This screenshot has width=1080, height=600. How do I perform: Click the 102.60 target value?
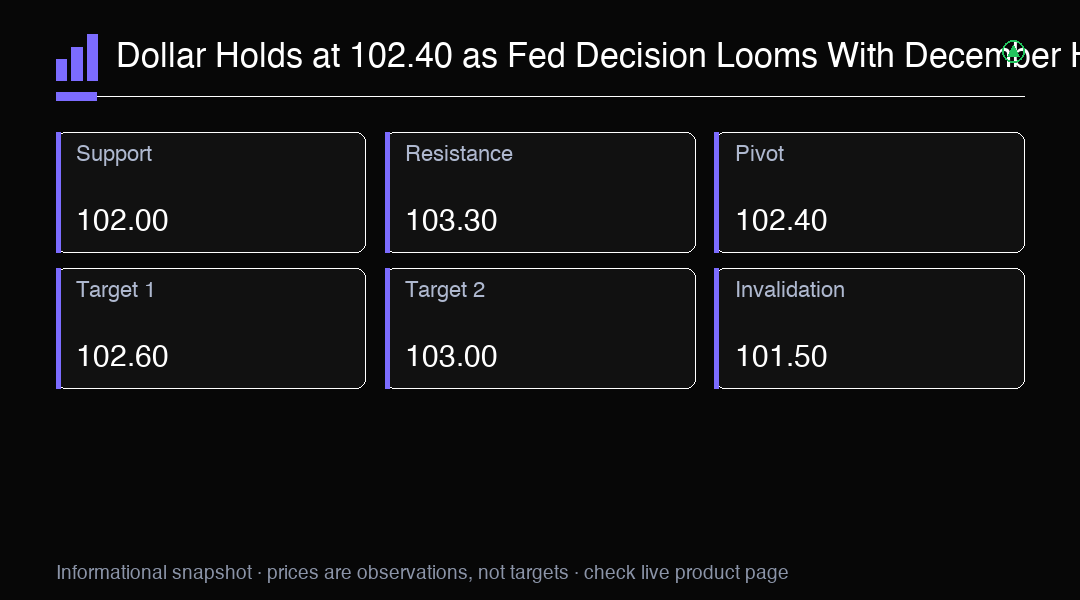123,356
